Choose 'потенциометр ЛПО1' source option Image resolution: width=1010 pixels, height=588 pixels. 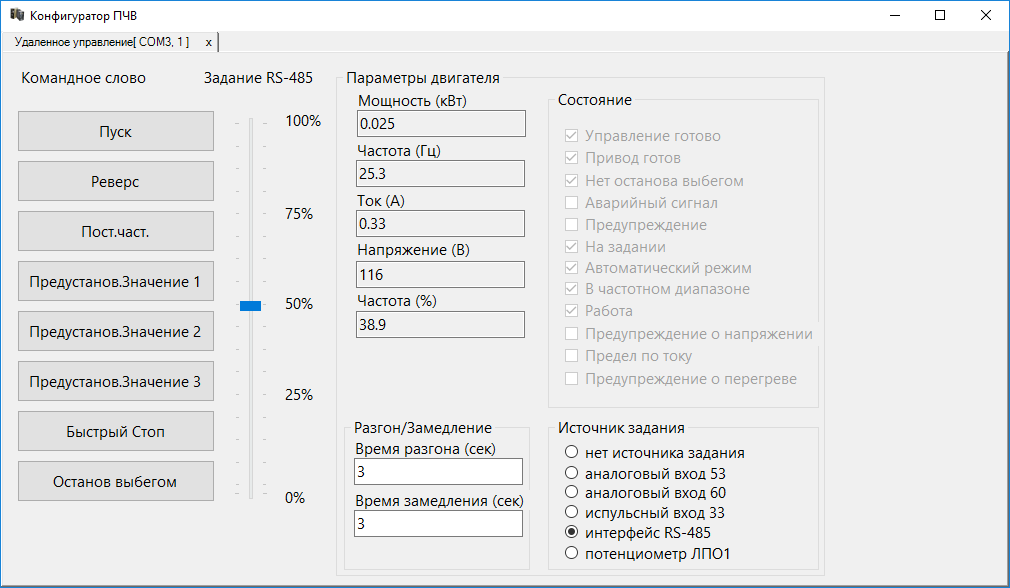point(572,553)
